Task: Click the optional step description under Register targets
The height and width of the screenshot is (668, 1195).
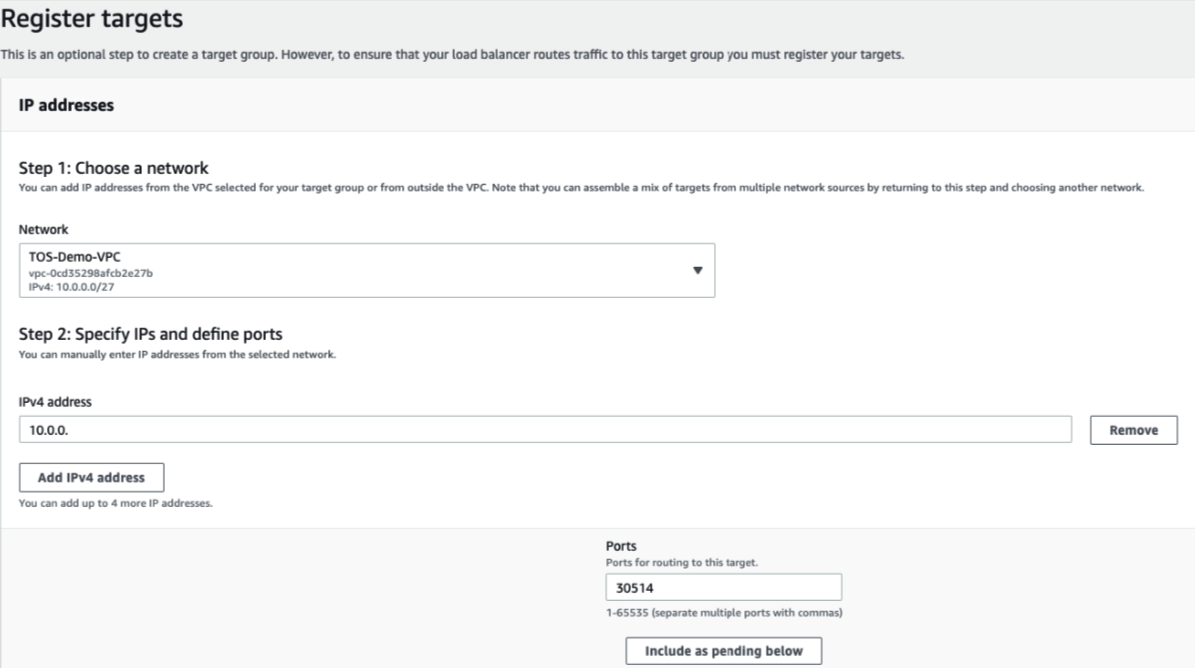Action: click(x=452, y=55)
